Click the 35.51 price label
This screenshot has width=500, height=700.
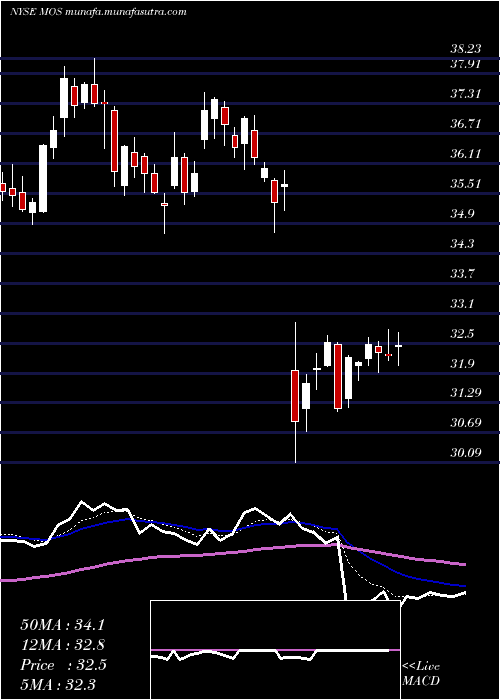pos(466,183)
